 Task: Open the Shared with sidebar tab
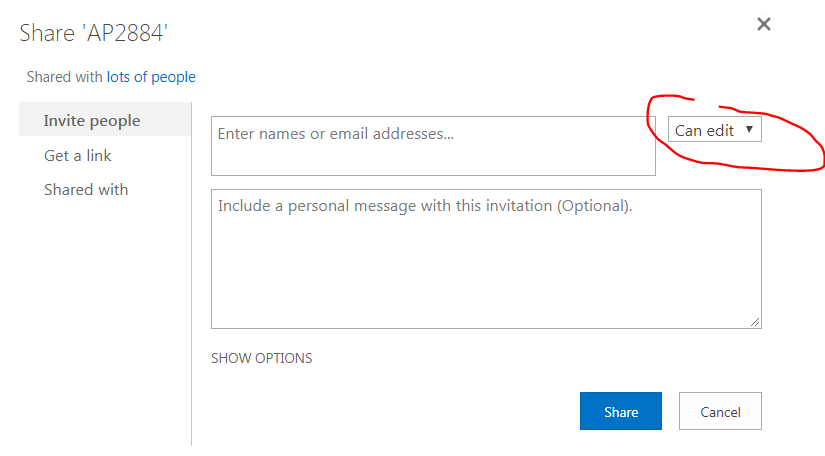tap(86, 189)
